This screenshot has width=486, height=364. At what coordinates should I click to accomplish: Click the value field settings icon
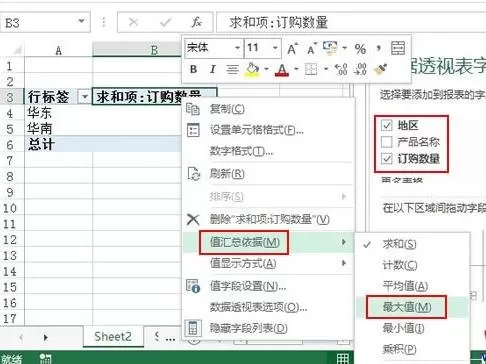click(193, 286)
